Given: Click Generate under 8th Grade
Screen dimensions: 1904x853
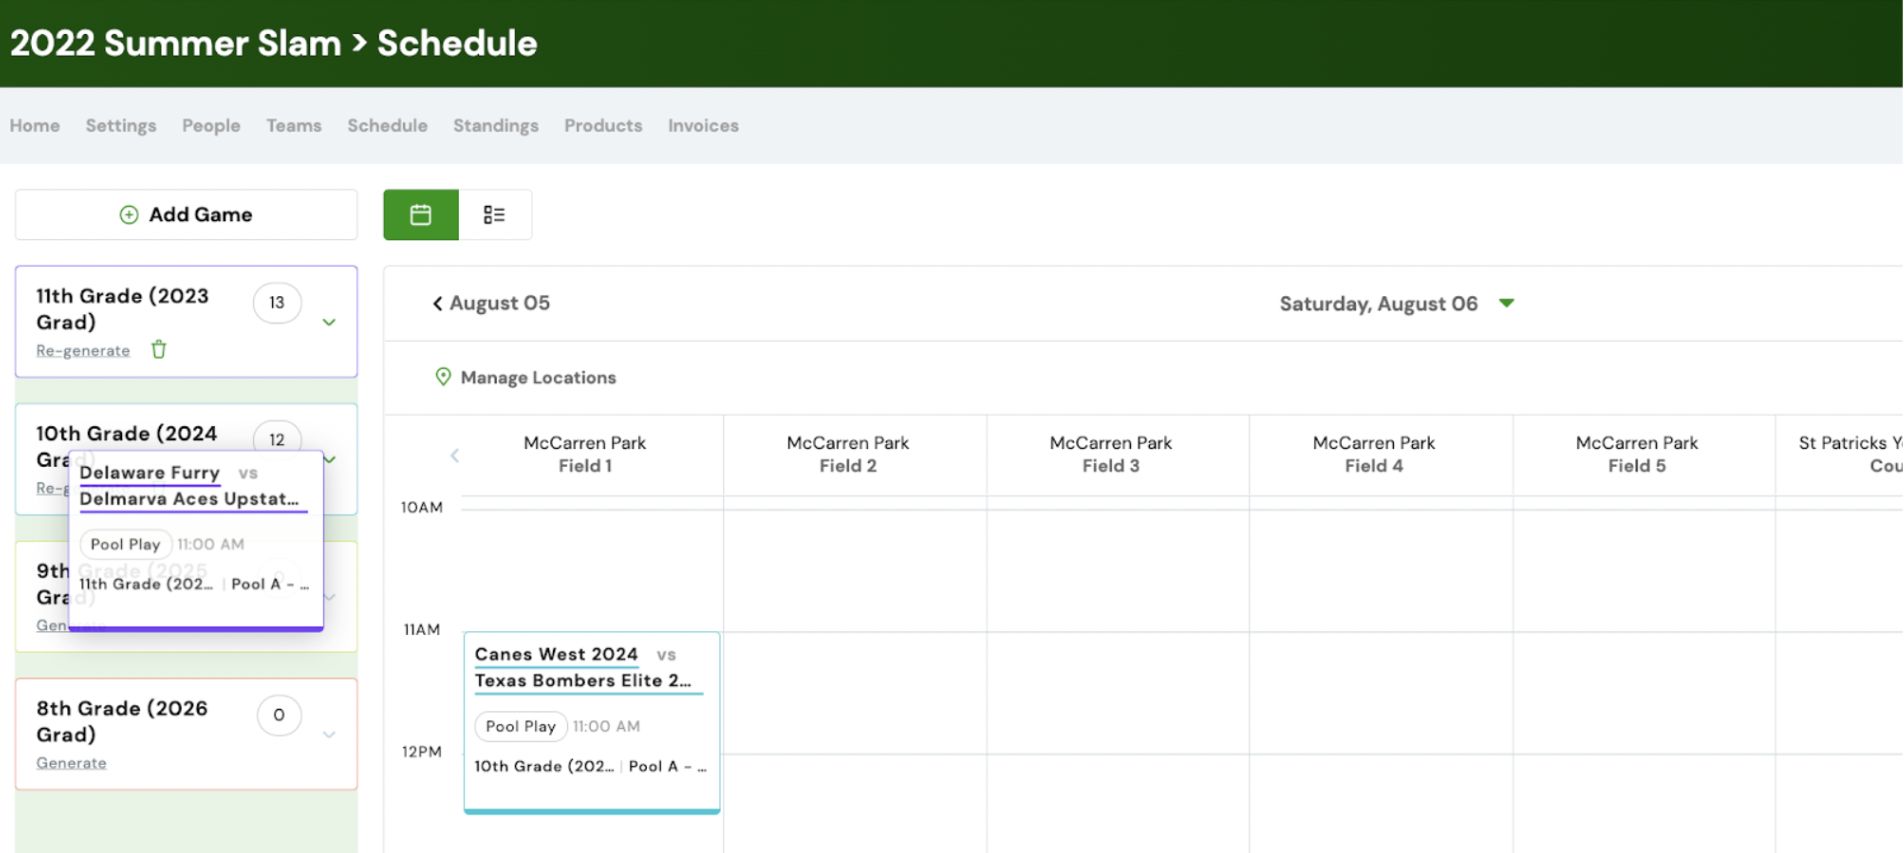Looking at the screenshot, I should (71, 762).
